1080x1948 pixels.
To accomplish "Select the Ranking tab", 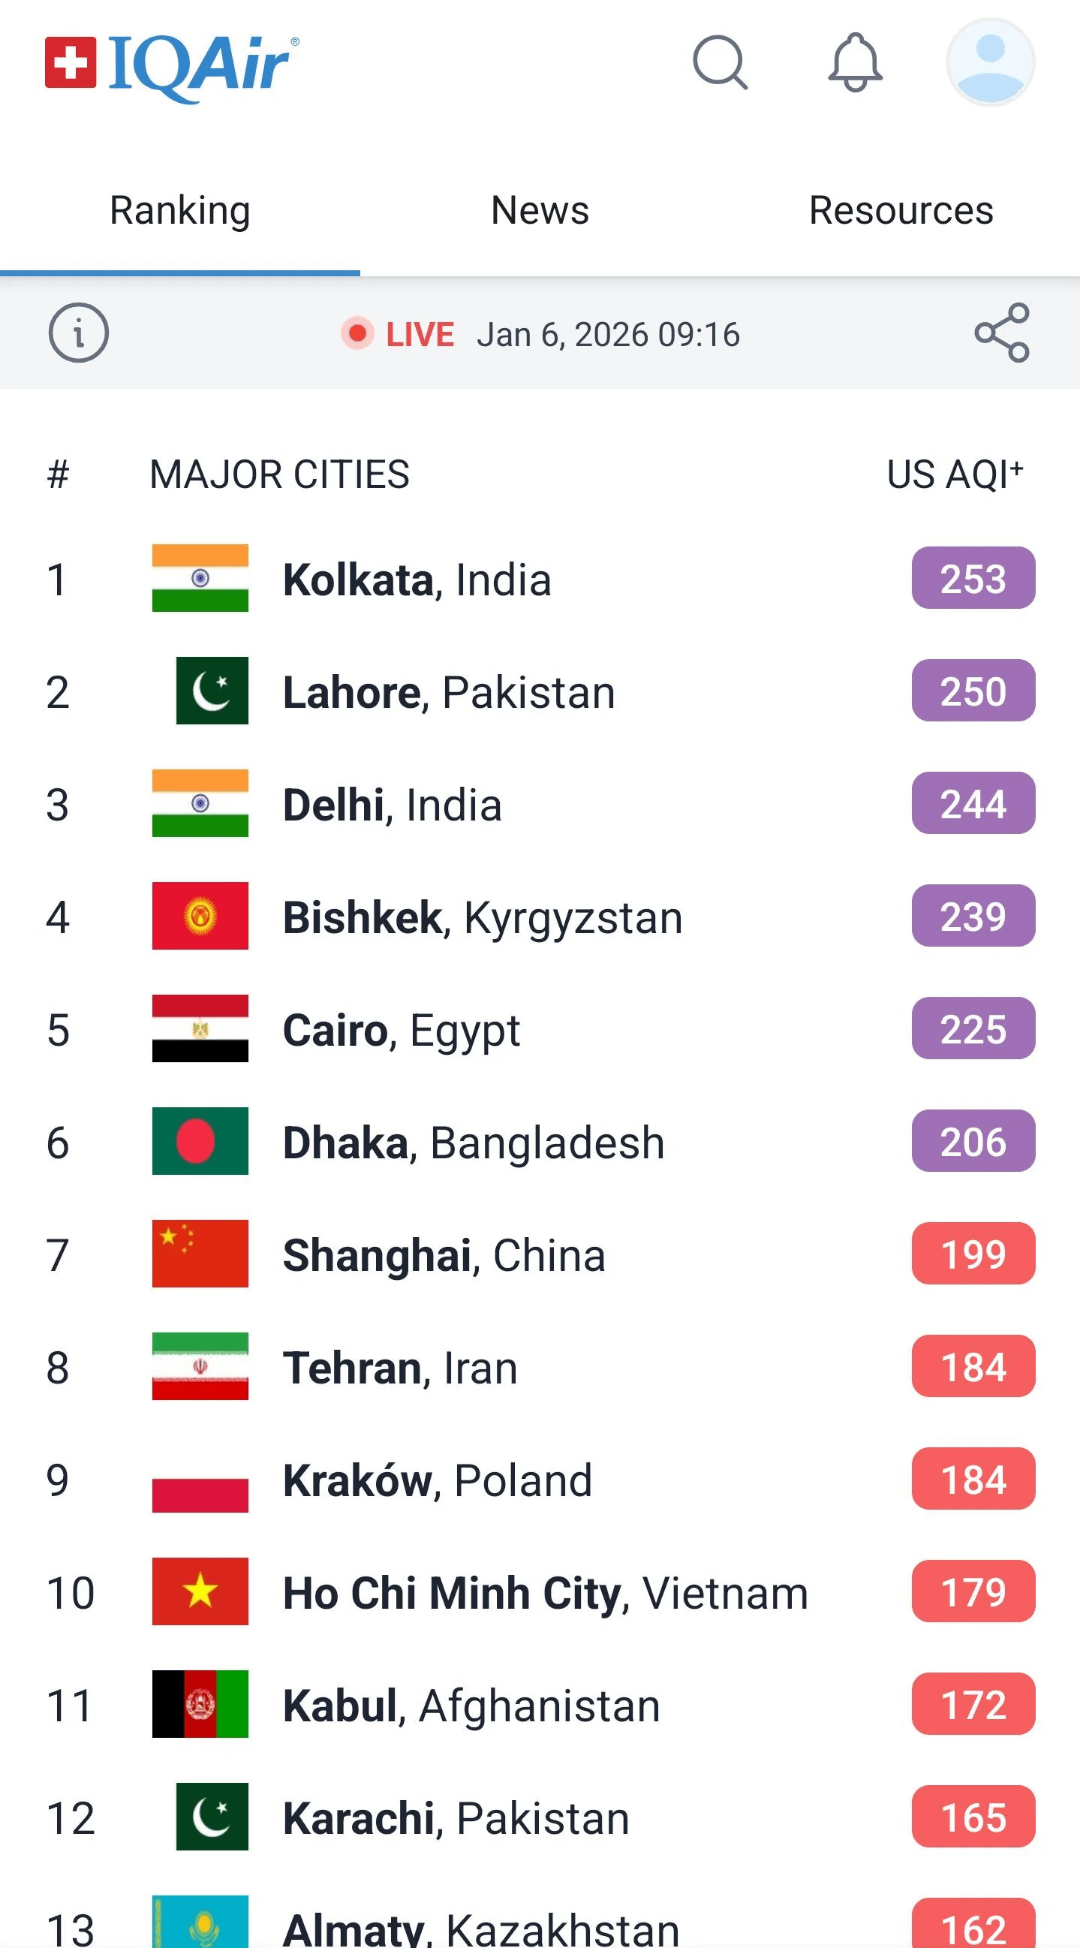I will (x=180, y=211).
